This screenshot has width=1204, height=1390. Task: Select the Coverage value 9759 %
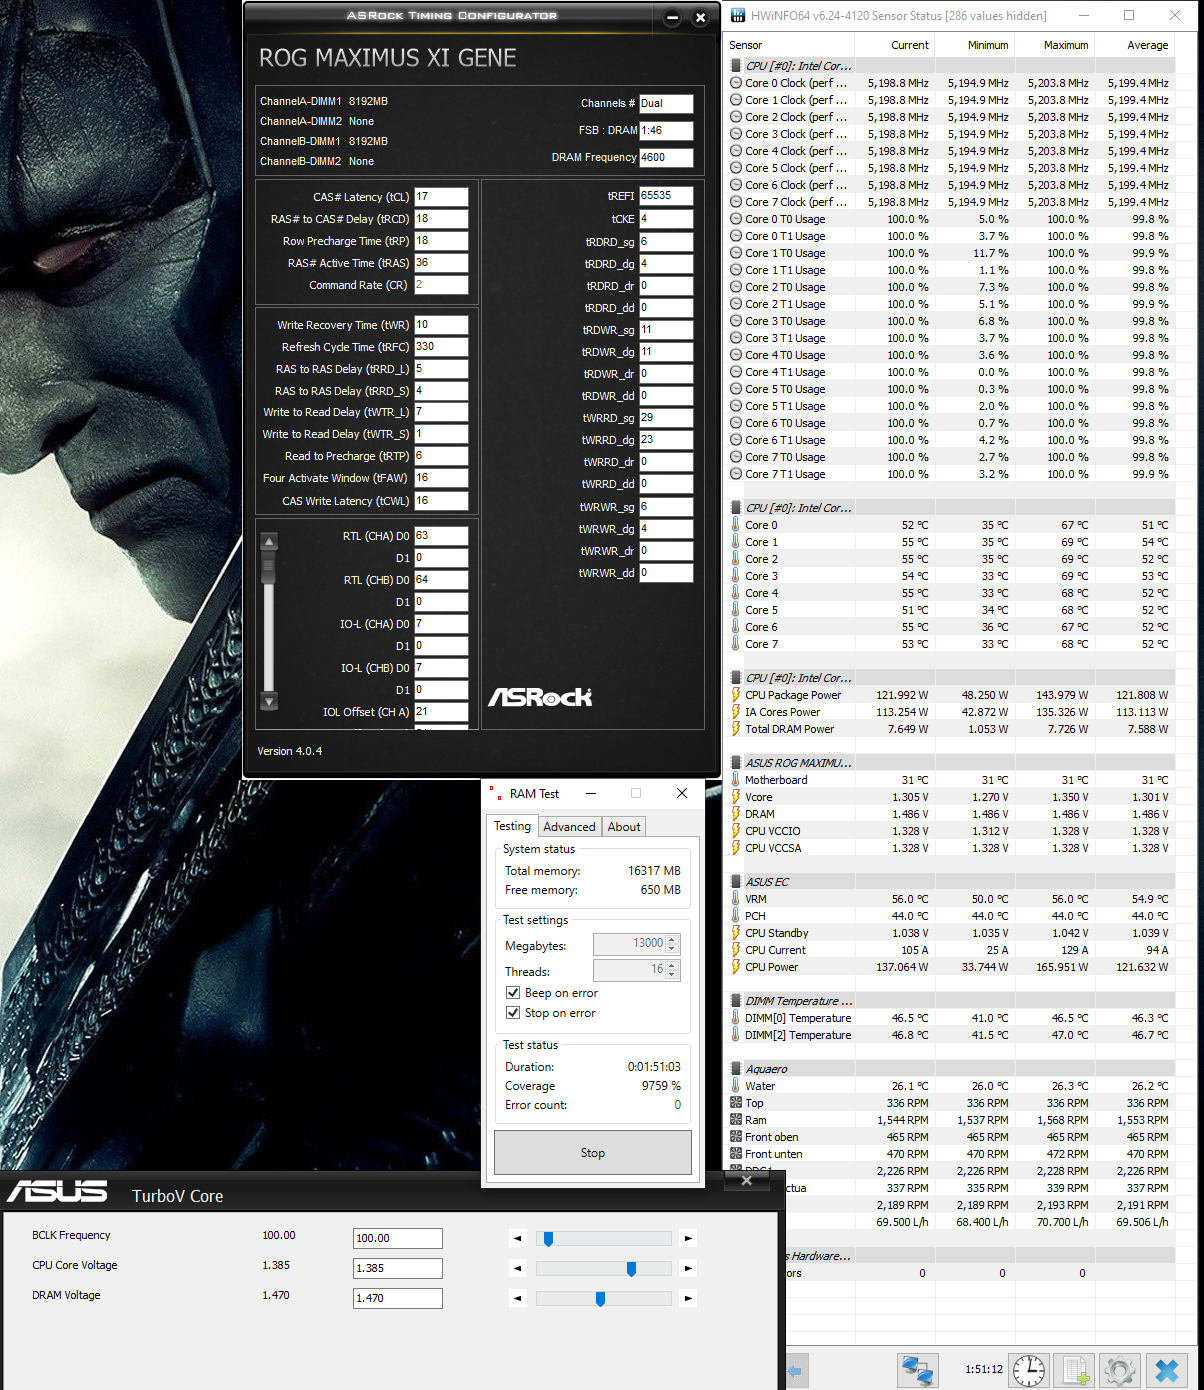pos(661,1086)
